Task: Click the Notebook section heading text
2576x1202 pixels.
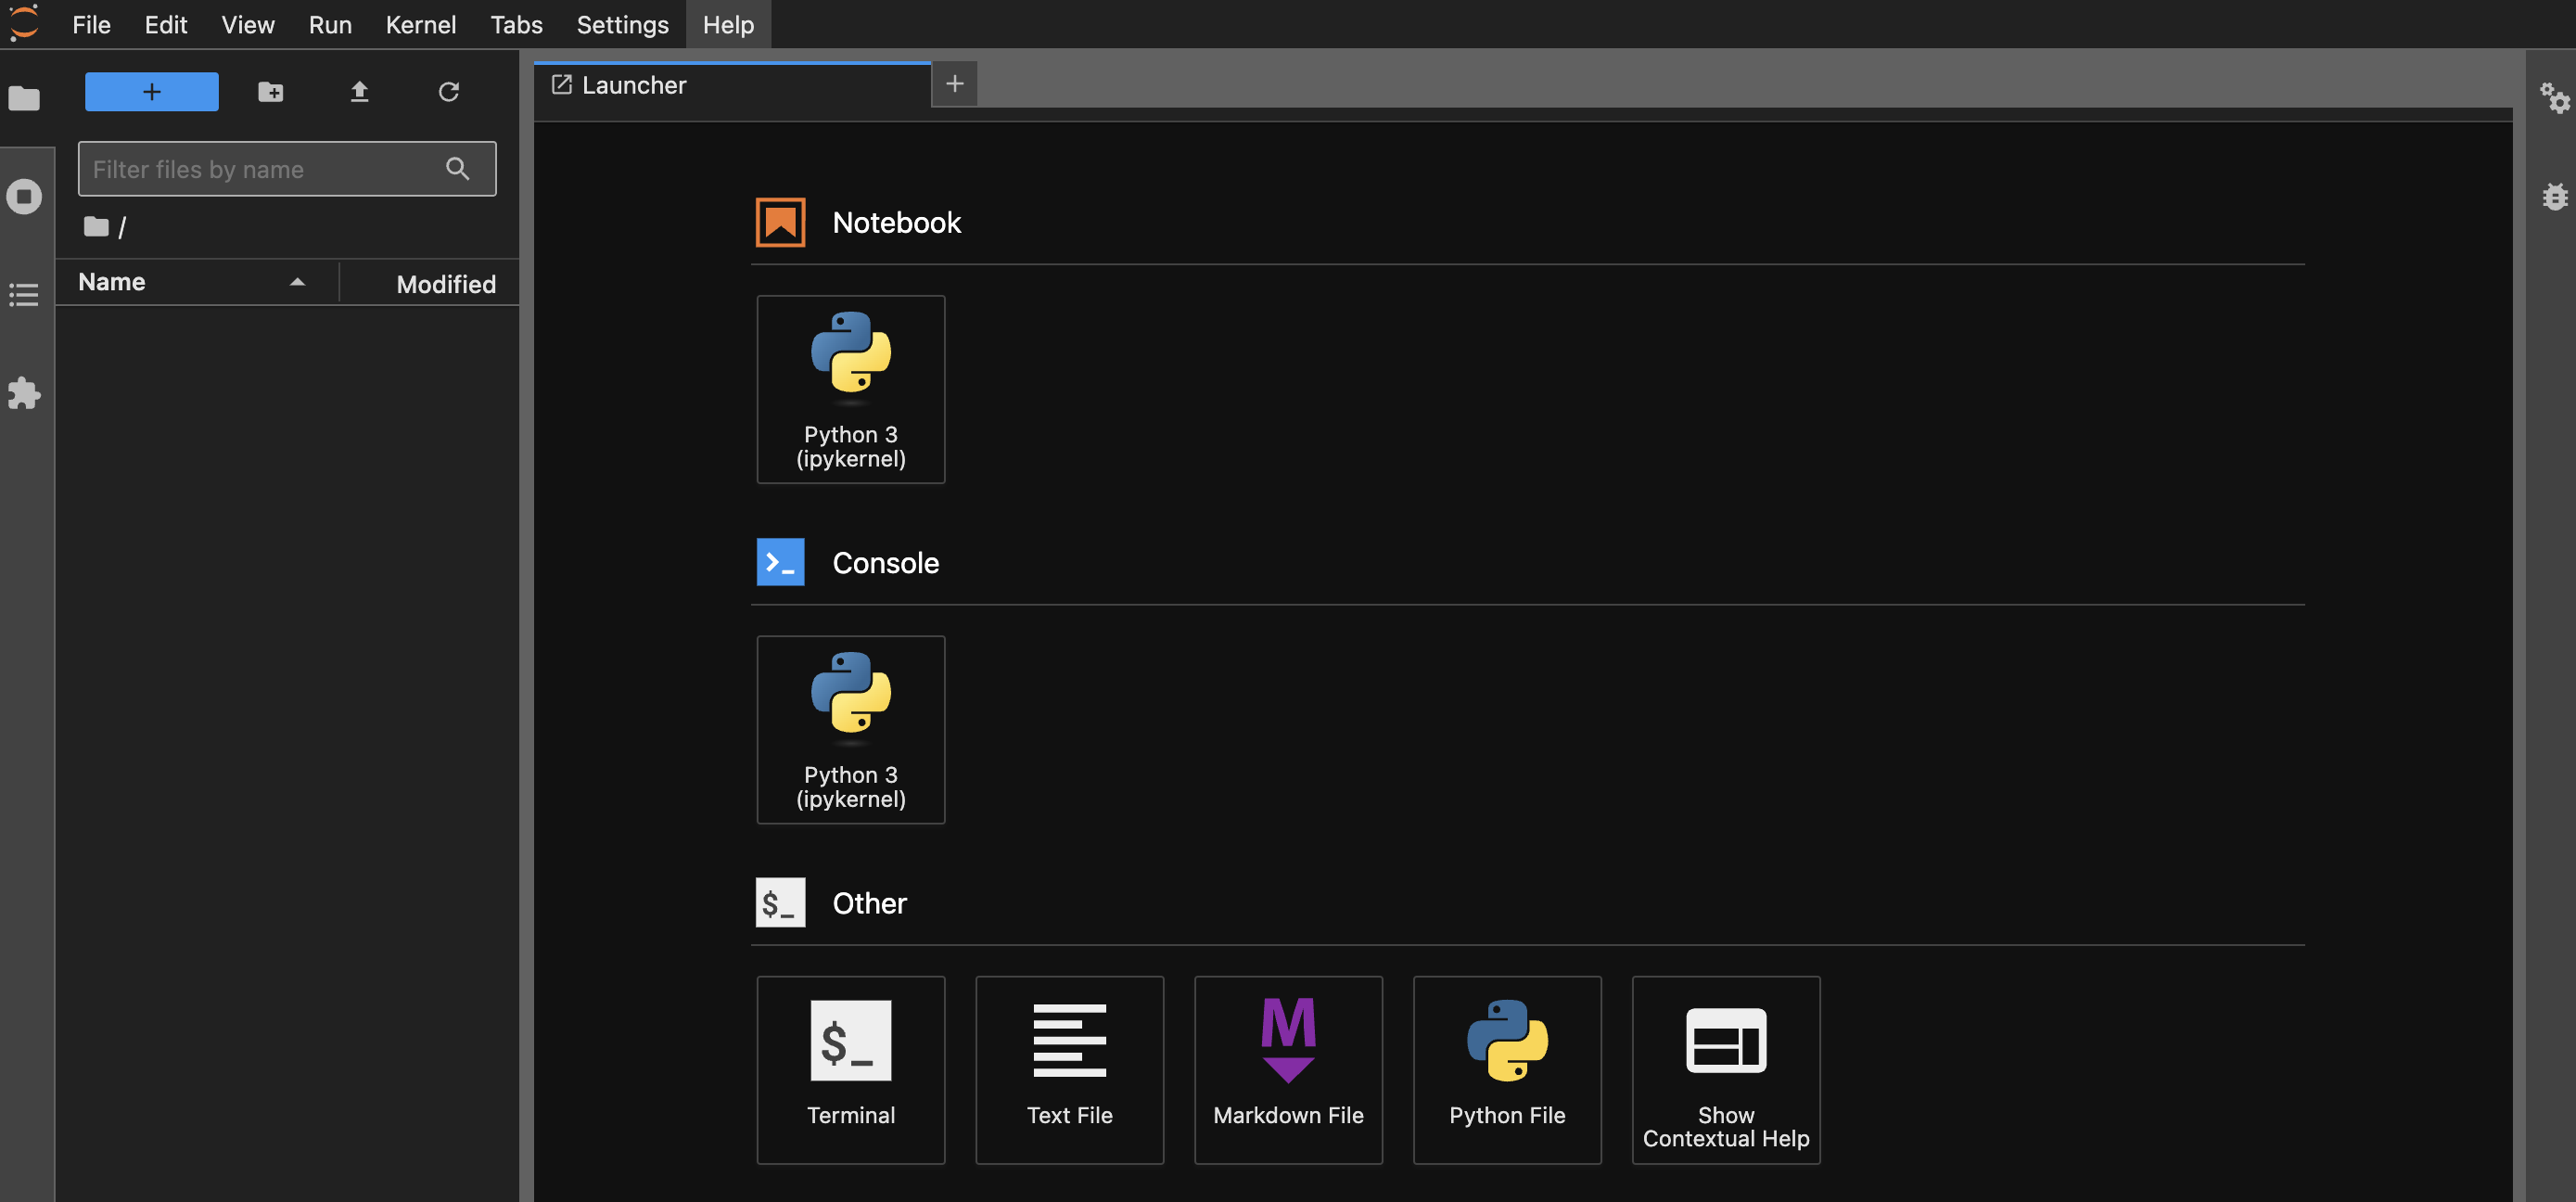Action: tap(896, 222)
